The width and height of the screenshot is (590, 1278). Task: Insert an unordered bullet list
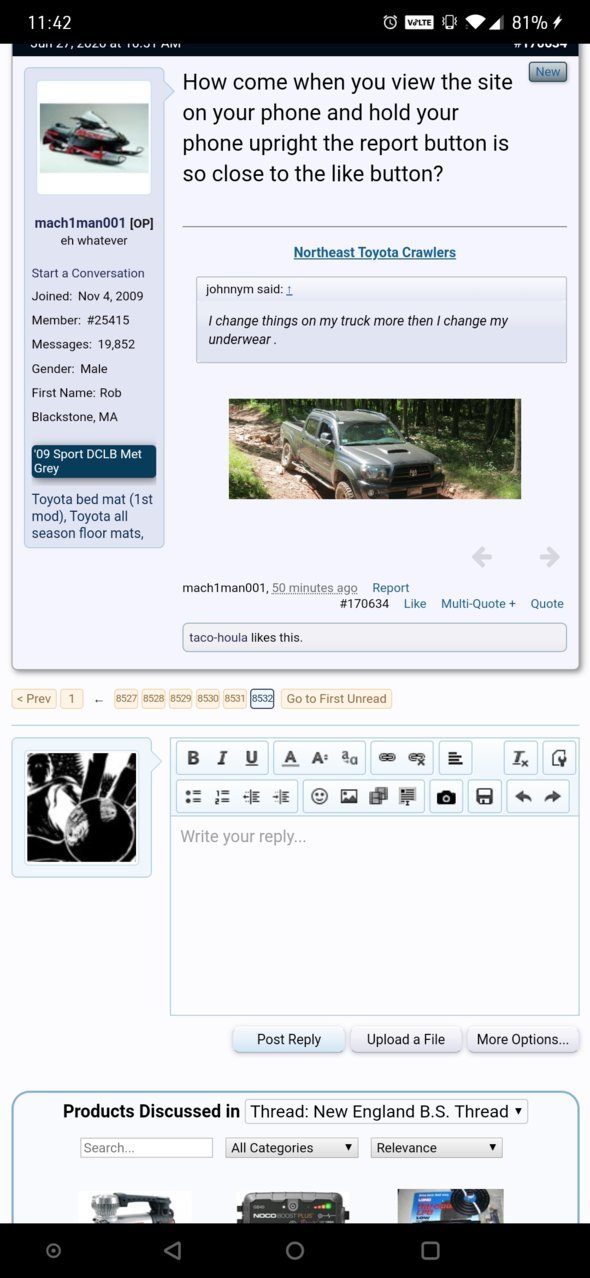pyautogui.click(x=194, y=796)
